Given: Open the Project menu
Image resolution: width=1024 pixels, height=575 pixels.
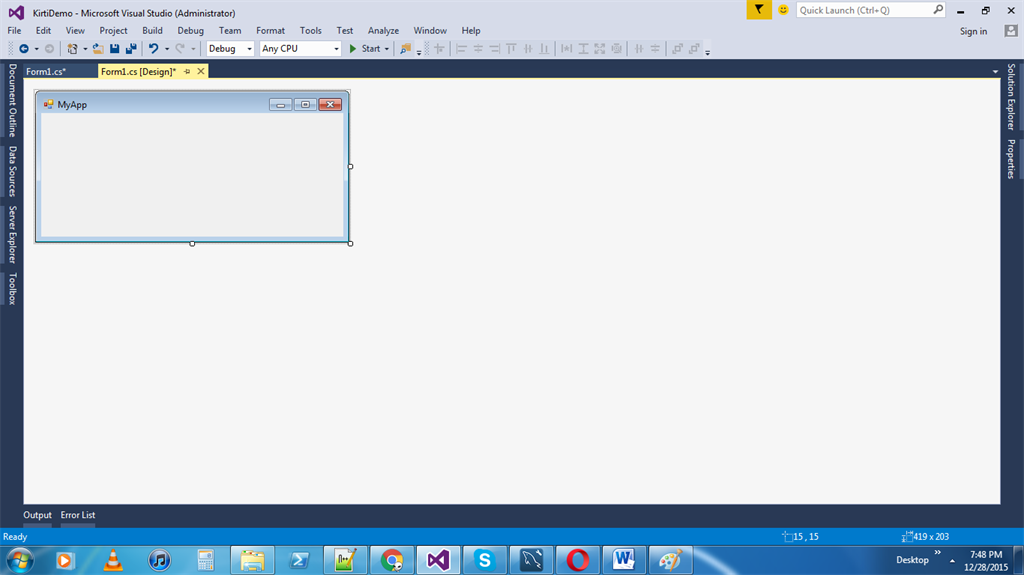Looking at the screenshot, I should tap(113, 31).
